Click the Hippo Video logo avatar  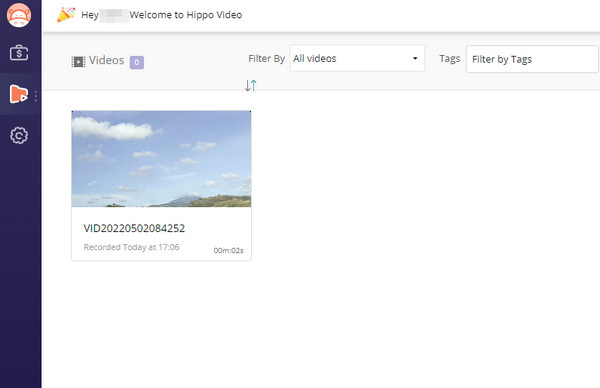(19, 15)
